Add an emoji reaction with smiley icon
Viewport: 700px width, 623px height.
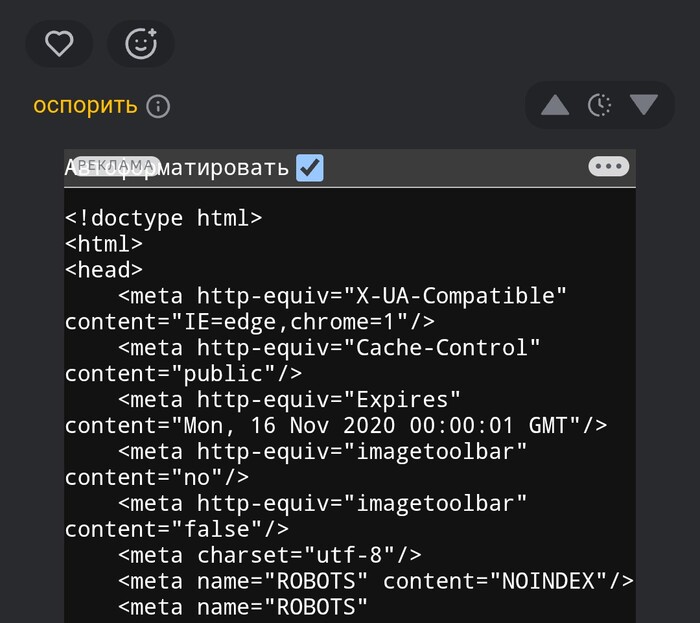click(141, 44)
